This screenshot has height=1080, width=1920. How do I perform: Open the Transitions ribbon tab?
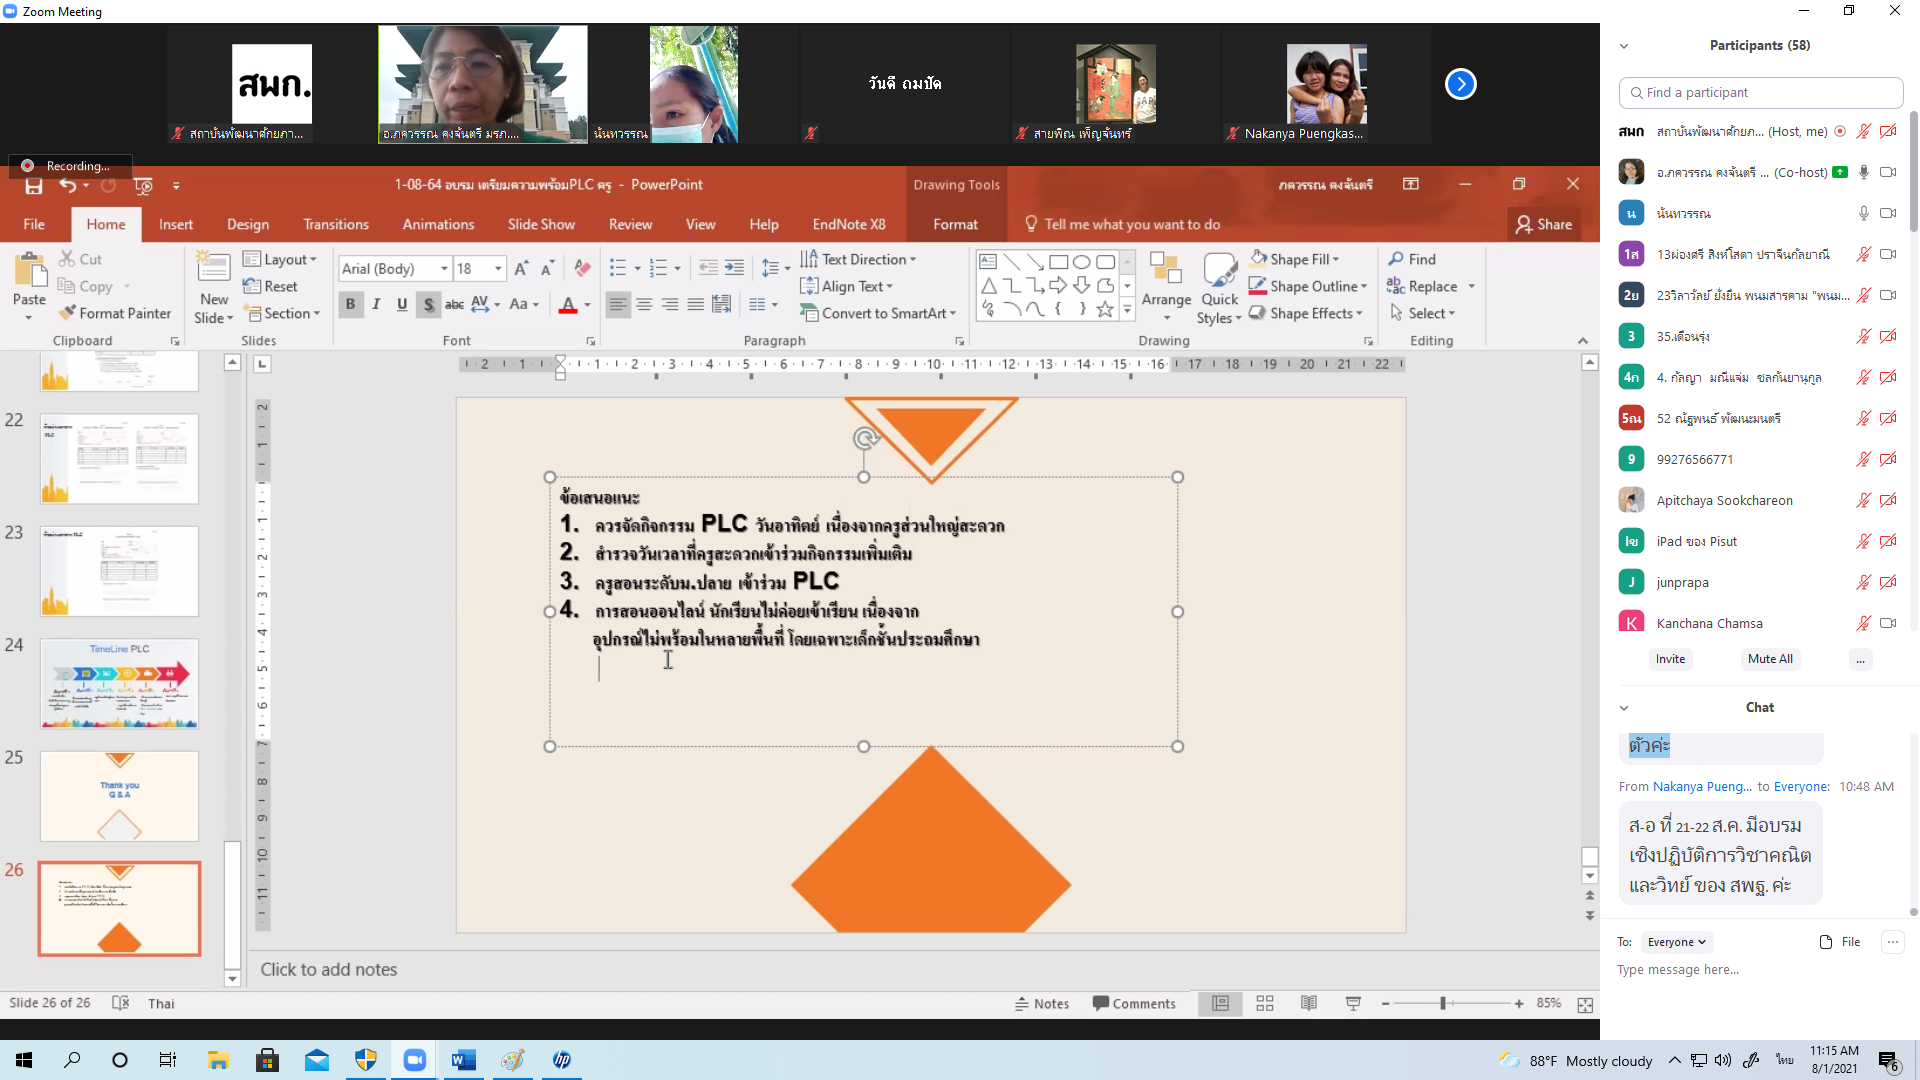pyautogui.click(x=336, y=224)
